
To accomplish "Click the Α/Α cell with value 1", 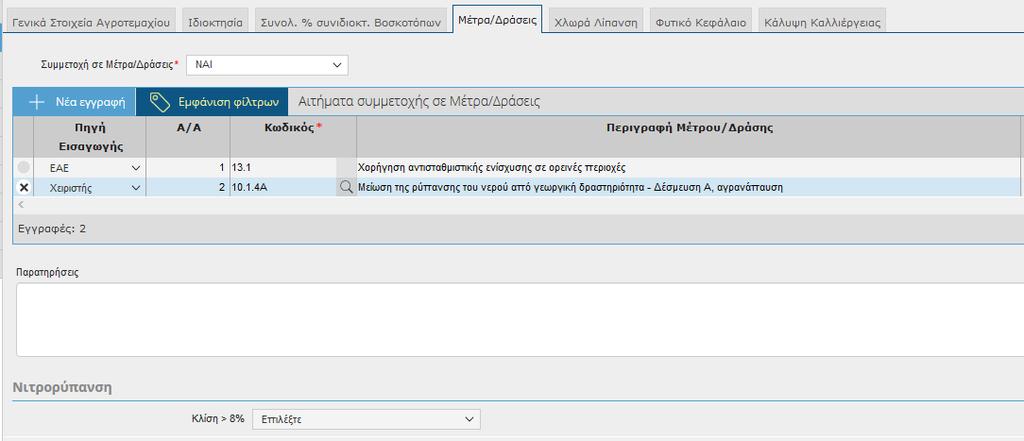I will click(x=188, y=168).
